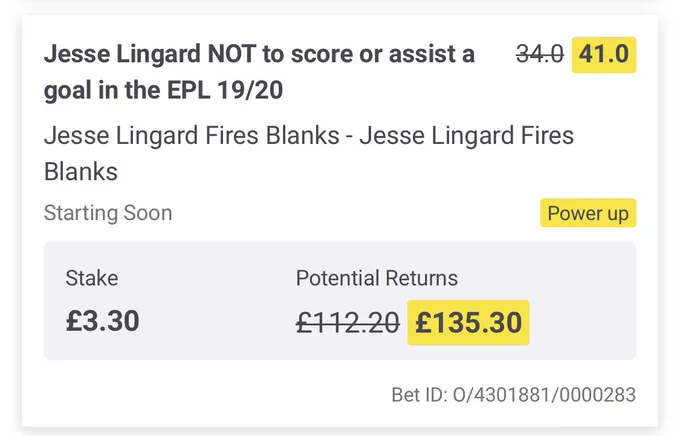The image size is (680, 436).
Task: Click the Starting Soon status text
Action: 108,213
